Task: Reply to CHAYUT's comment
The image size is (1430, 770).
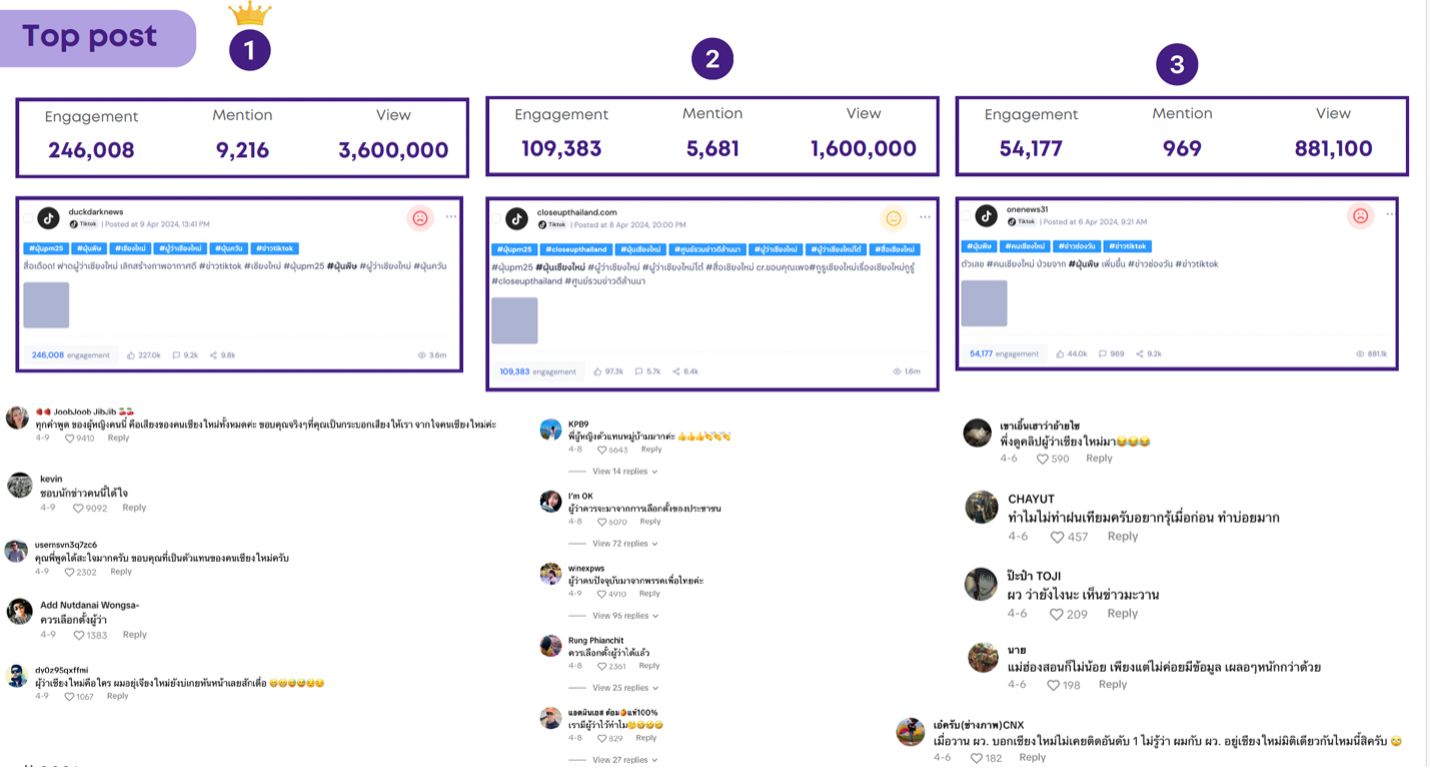Action: click(x=1122, y=537)
